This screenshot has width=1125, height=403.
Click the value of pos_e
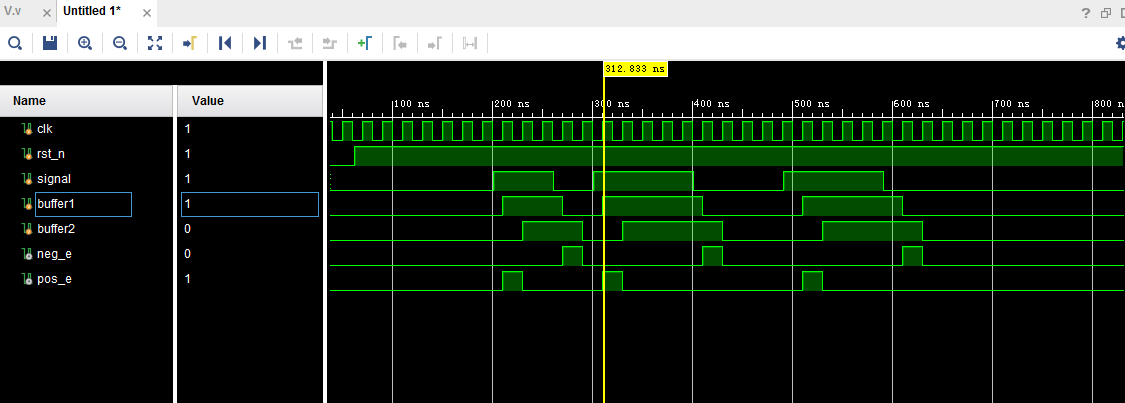188,279
